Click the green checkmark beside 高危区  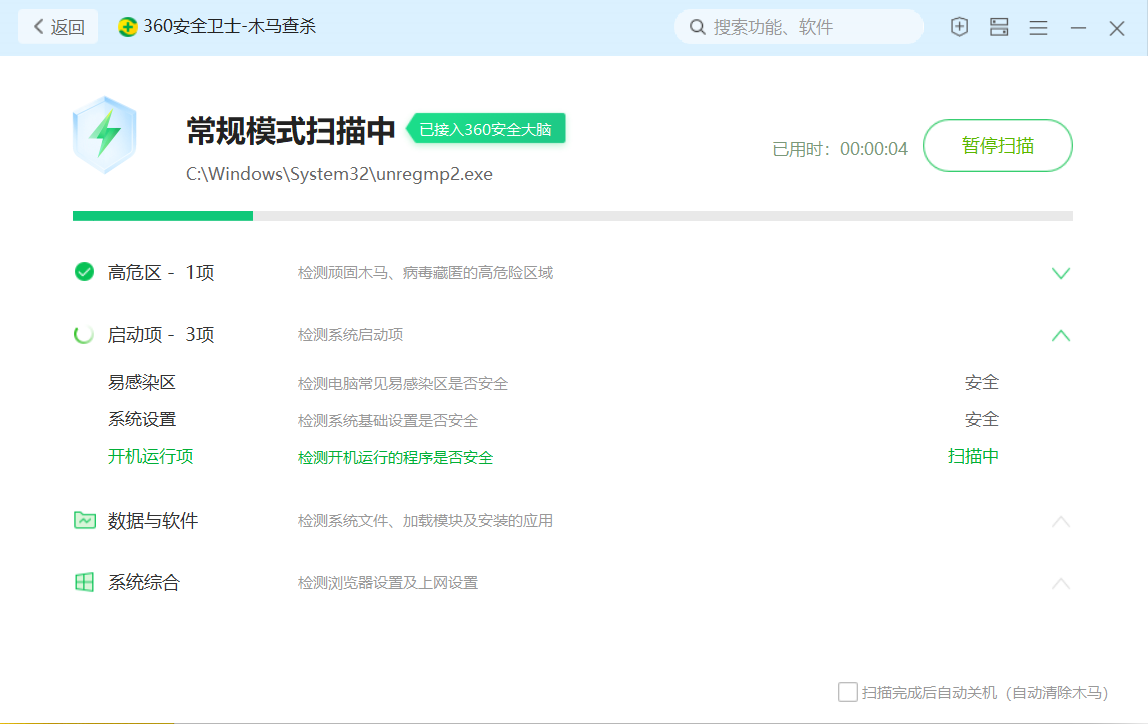[84, 272]
